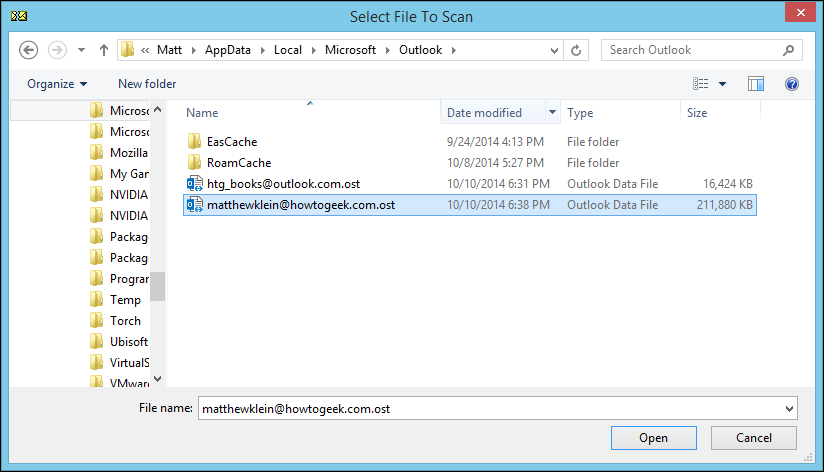Viewport: 824px width, 472px height.
Task: Expand the arrow after Microsoft in the path
Action: tap(387, 50)
